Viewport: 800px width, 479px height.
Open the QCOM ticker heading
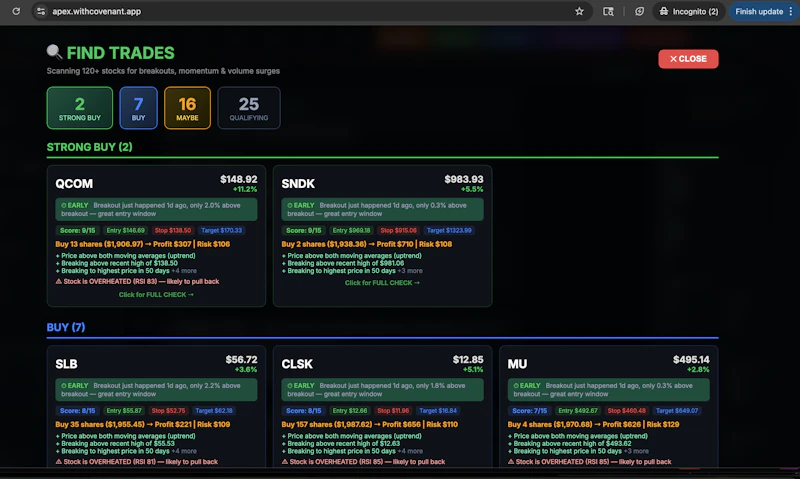pos(74,184)
